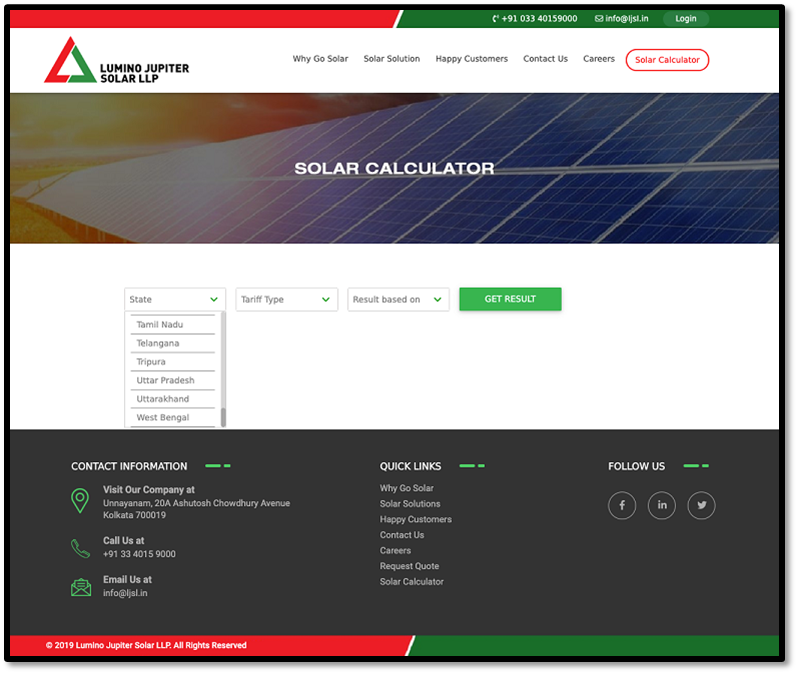Expand the Result based on dropdown
The image size is (798, 674).
pyautogui.click(x=398, y=300)
